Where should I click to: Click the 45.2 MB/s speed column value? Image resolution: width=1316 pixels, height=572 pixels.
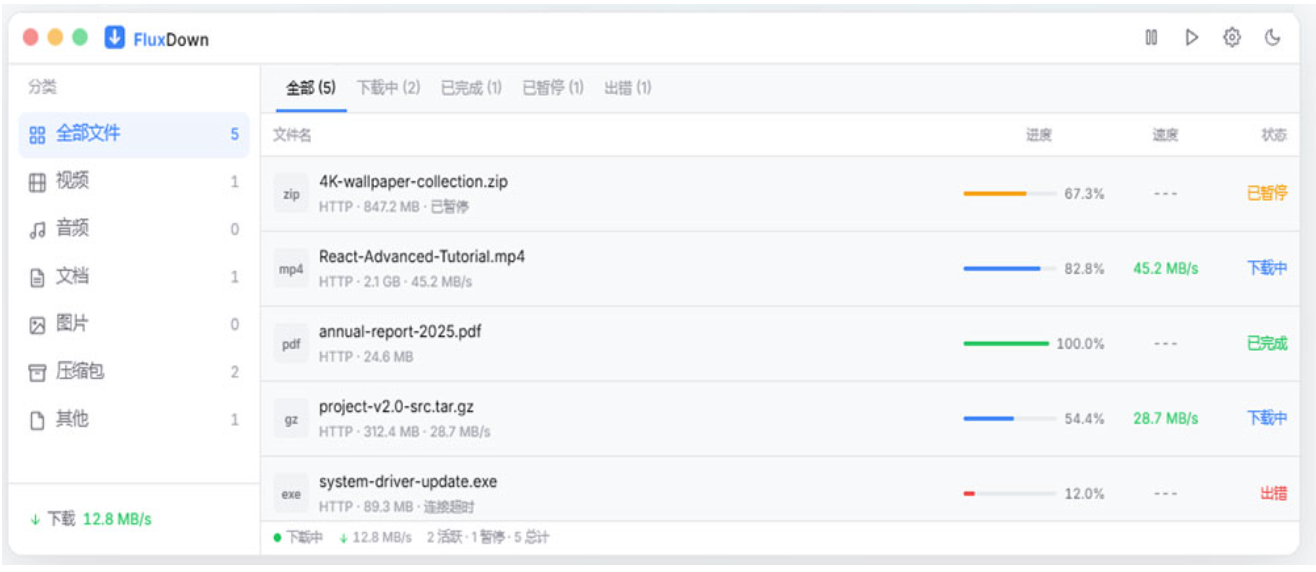(1165, 268)
